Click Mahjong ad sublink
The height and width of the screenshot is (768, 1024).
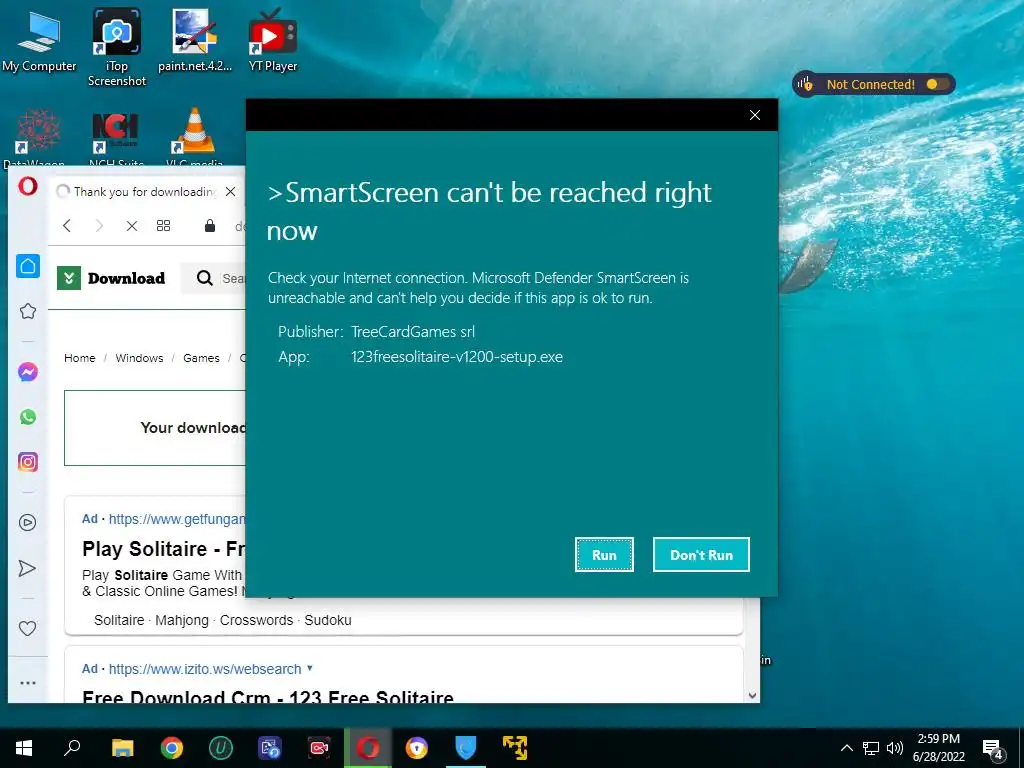pyautogui.click(x=182, y=620)
